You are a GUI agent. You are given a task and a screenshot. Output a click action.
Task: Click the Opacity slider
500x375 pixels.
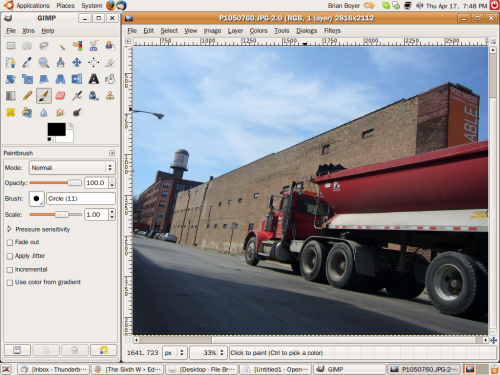point(56,183)
